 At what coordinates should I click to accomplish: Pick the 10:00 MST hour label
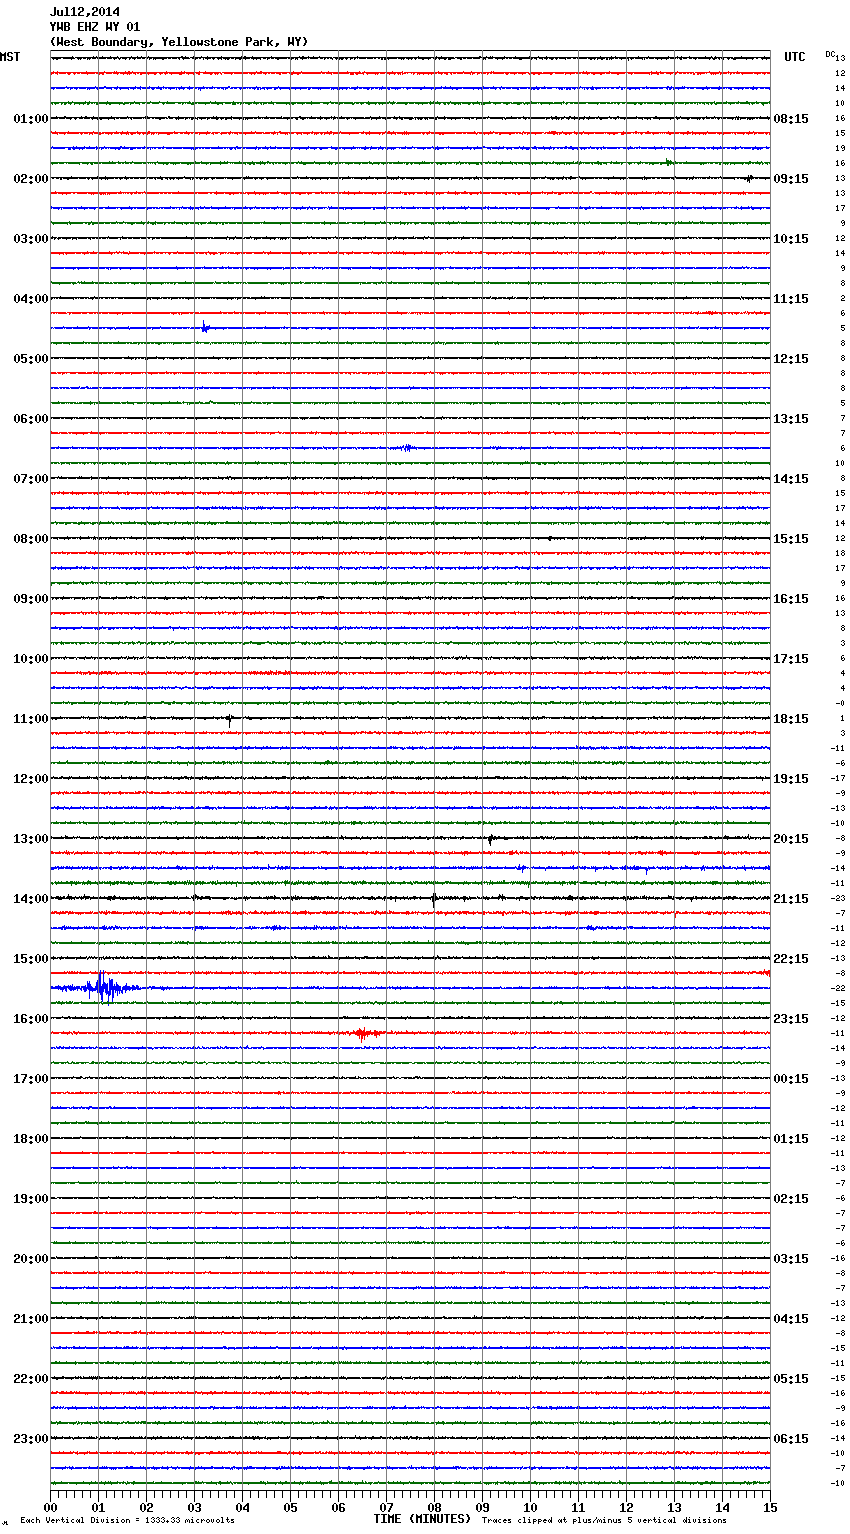click(x=31, y=659)
